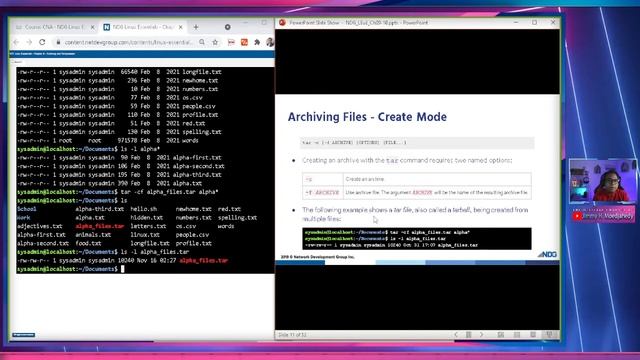Image resolution: width=640 pixels, height=360 pixels.
Task: Click red alpha_files.tar in ls listing columns
Action: point(100,226)
